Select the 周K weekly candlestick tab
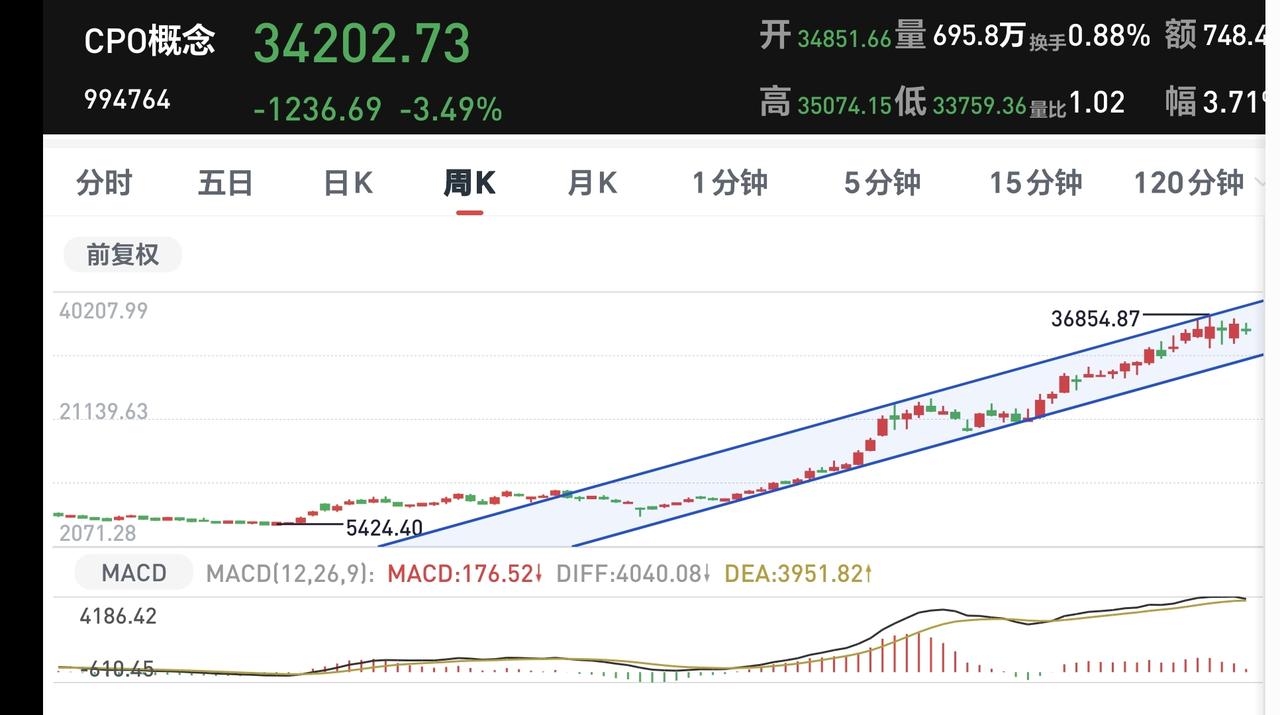Viewport: 1280px width, 715px height. tap(469, 183)
